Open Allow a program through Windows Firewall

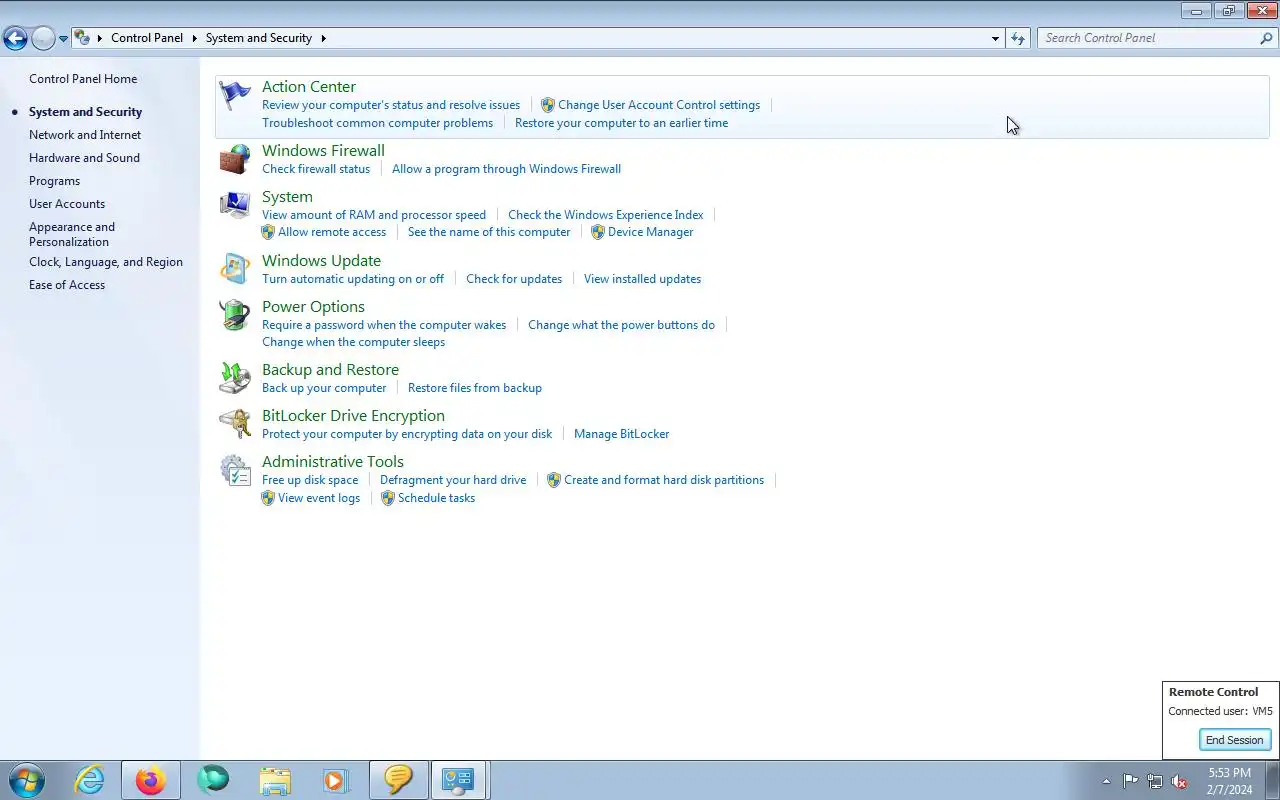[506, 169]
